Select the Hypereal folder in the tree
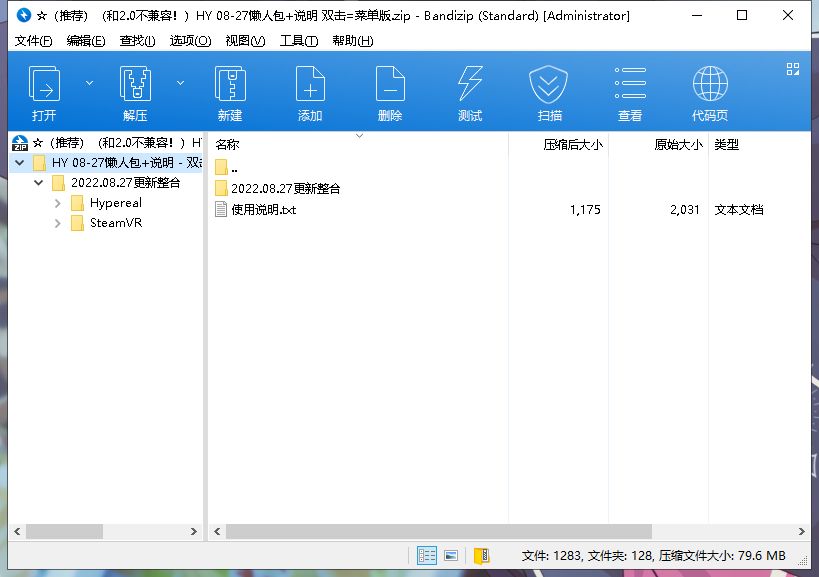 tap(115, 203)
